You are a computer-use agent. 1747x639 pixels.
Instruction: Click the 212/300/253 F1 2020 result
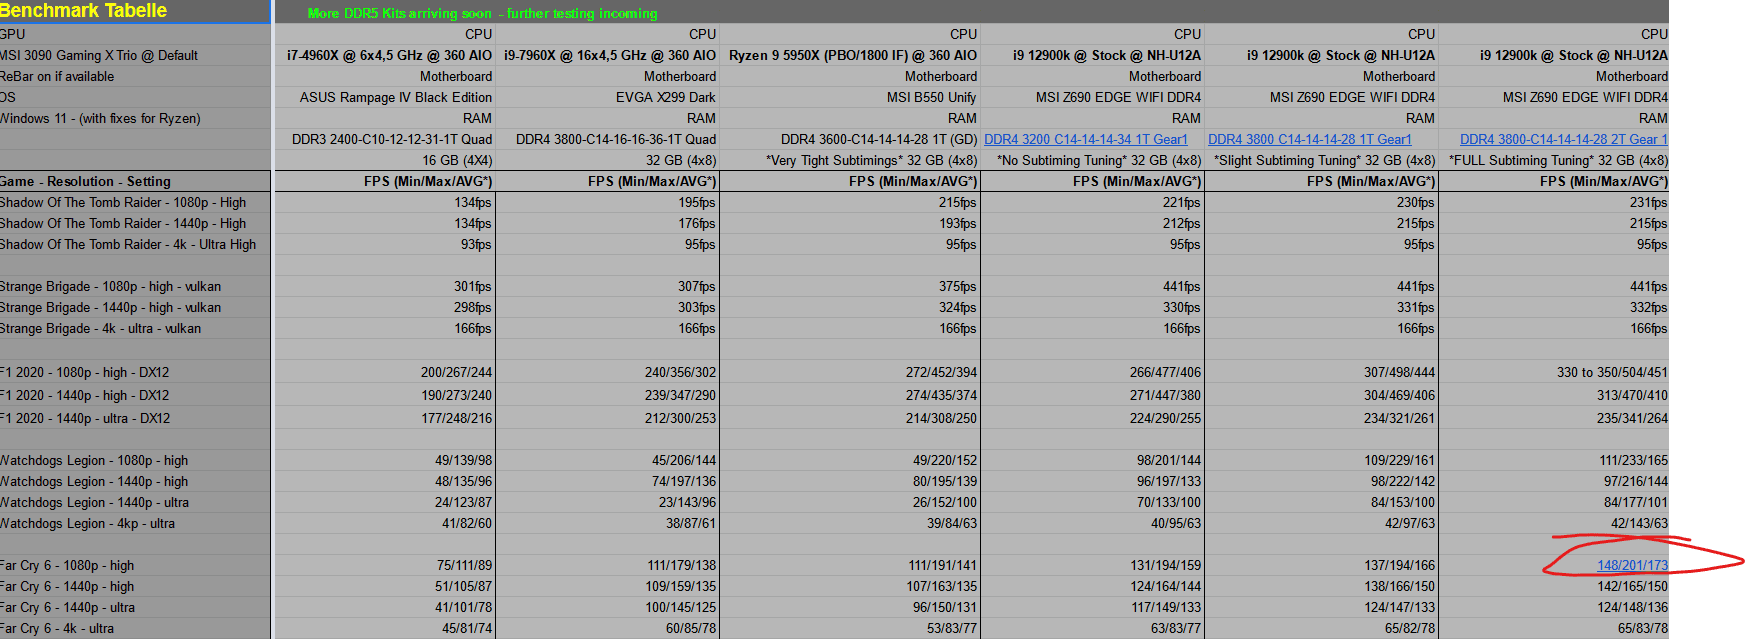[x=680, y=419]
